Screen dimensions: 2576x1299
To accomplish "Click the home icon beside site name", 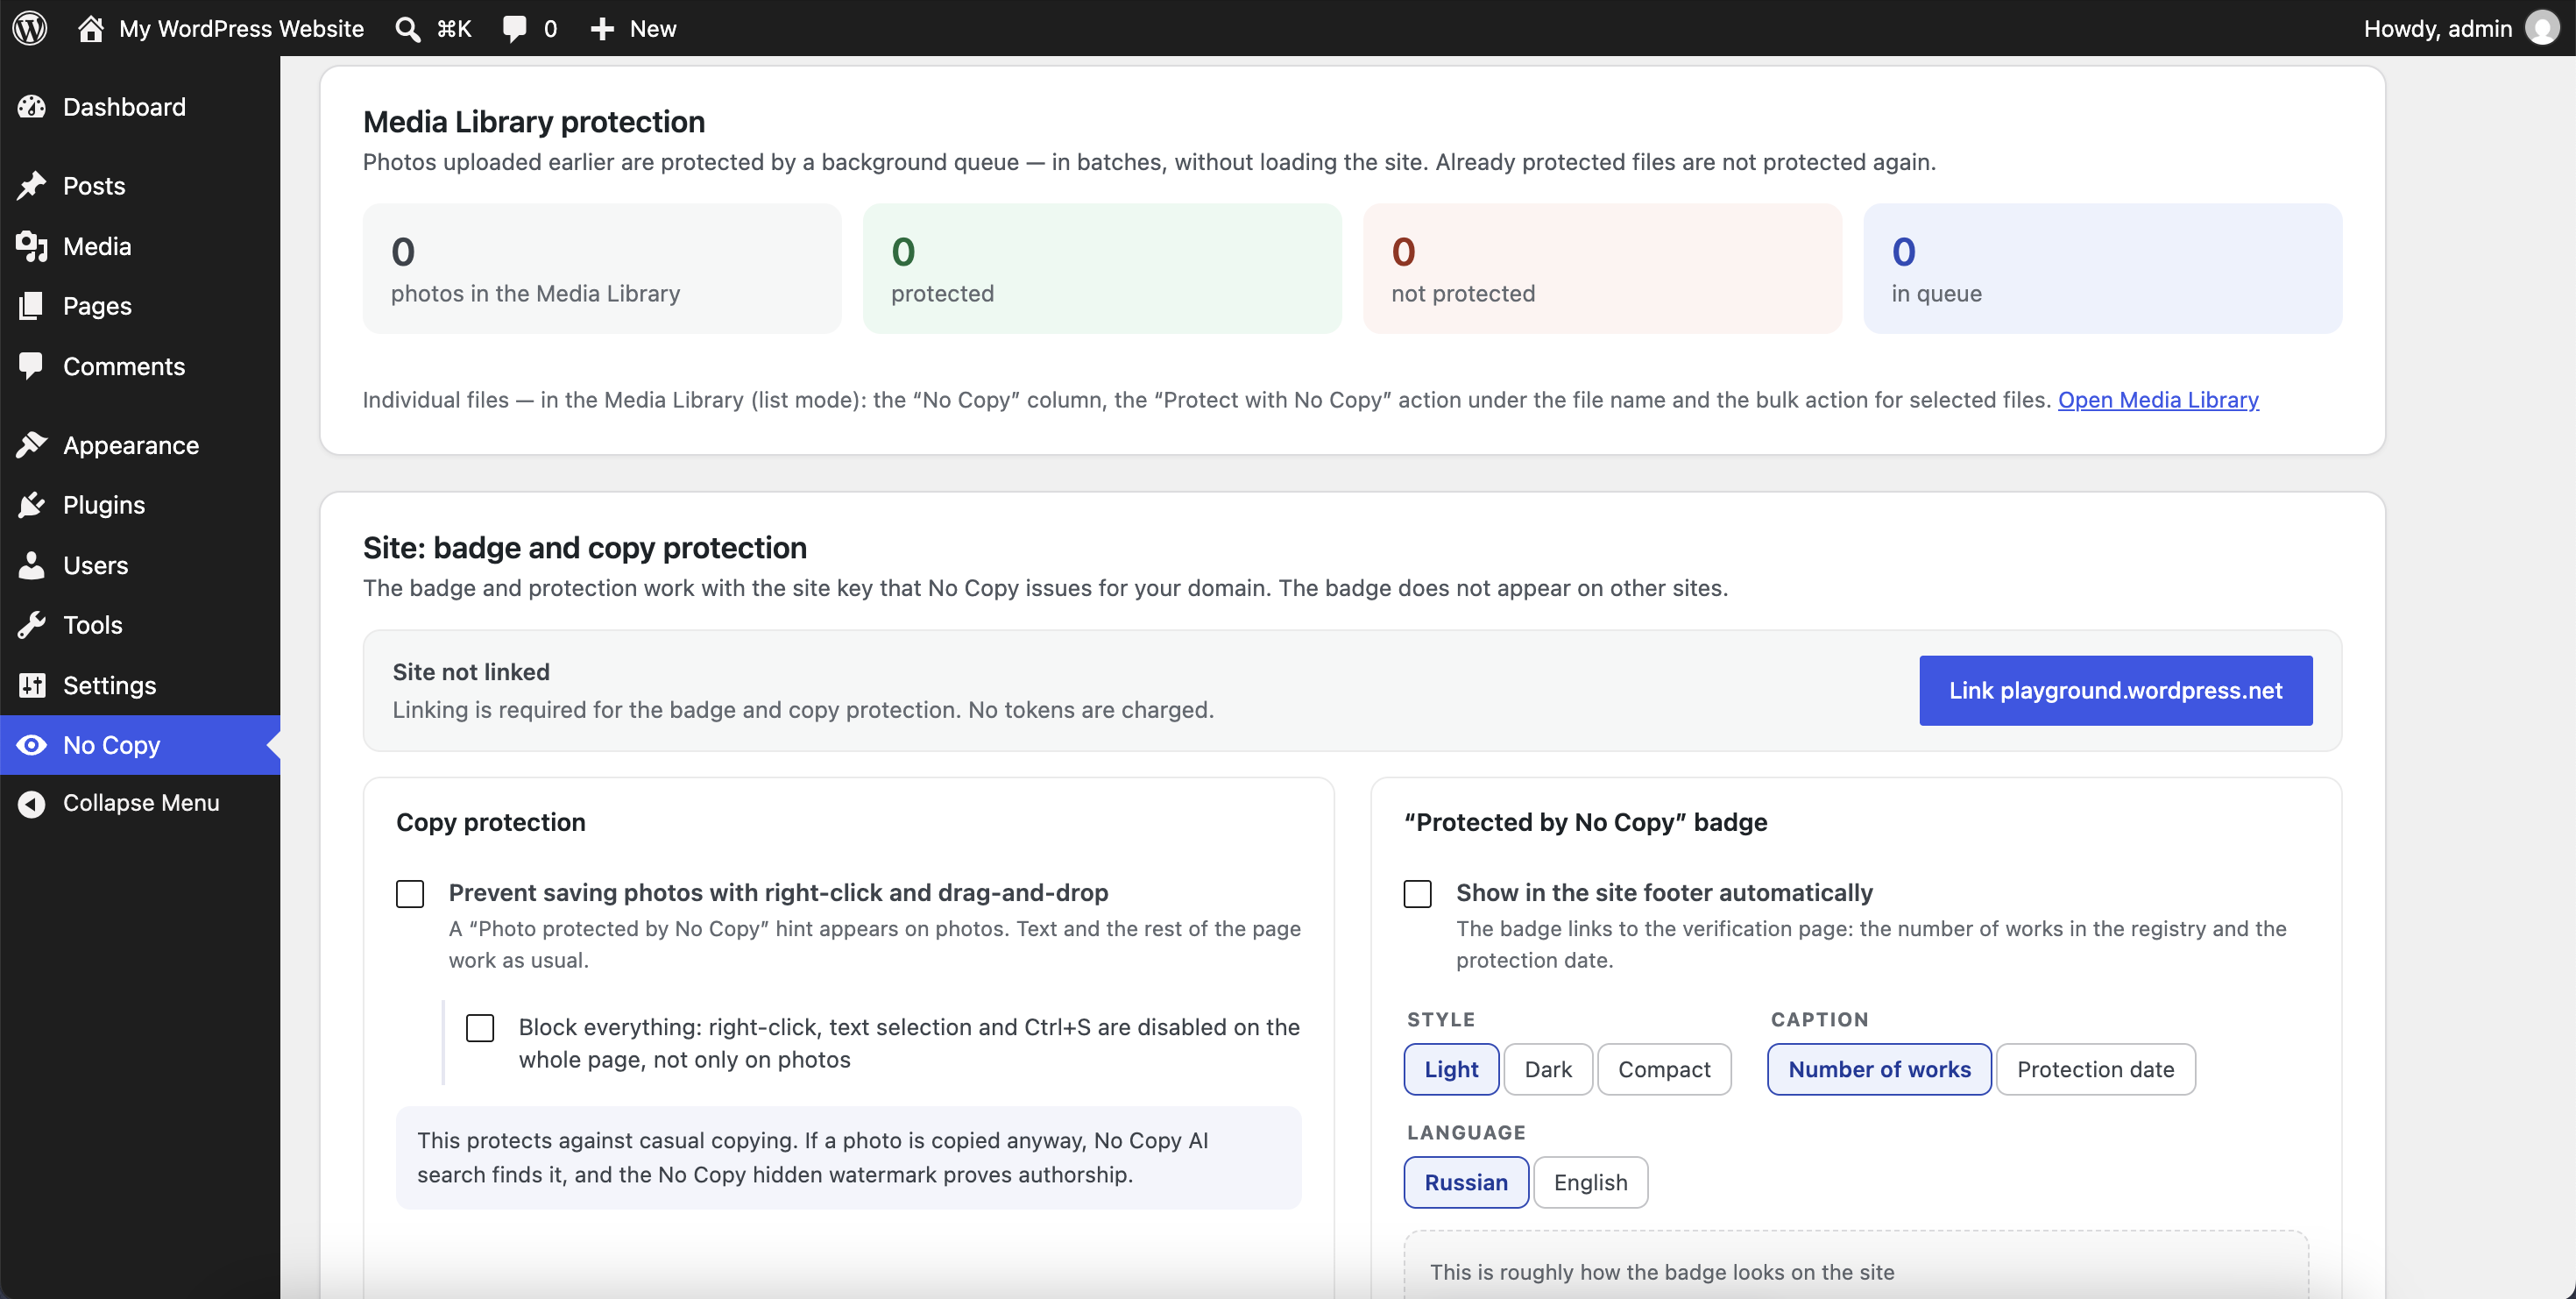I will point(91,28).
